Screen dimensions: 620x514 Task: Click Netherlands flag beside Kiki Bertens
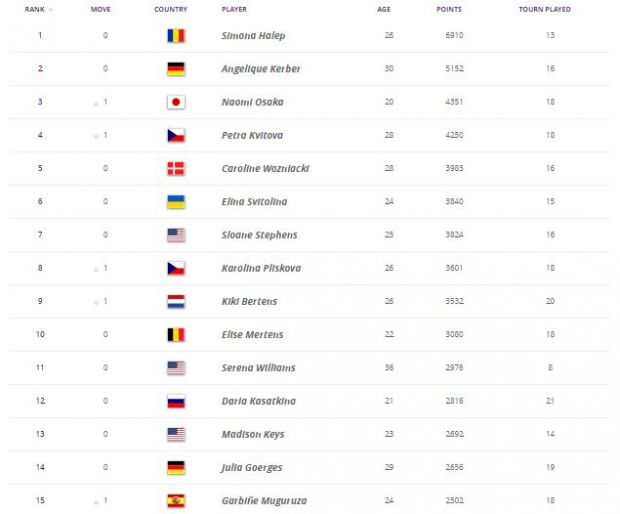176,301
